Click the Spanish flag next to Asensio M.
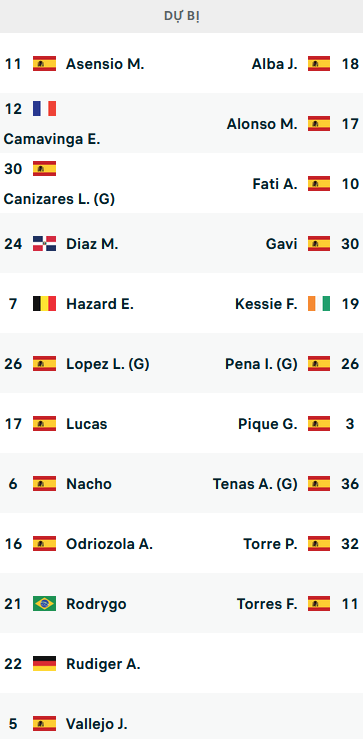Screen dimensions: 363x739 (44, 63)
